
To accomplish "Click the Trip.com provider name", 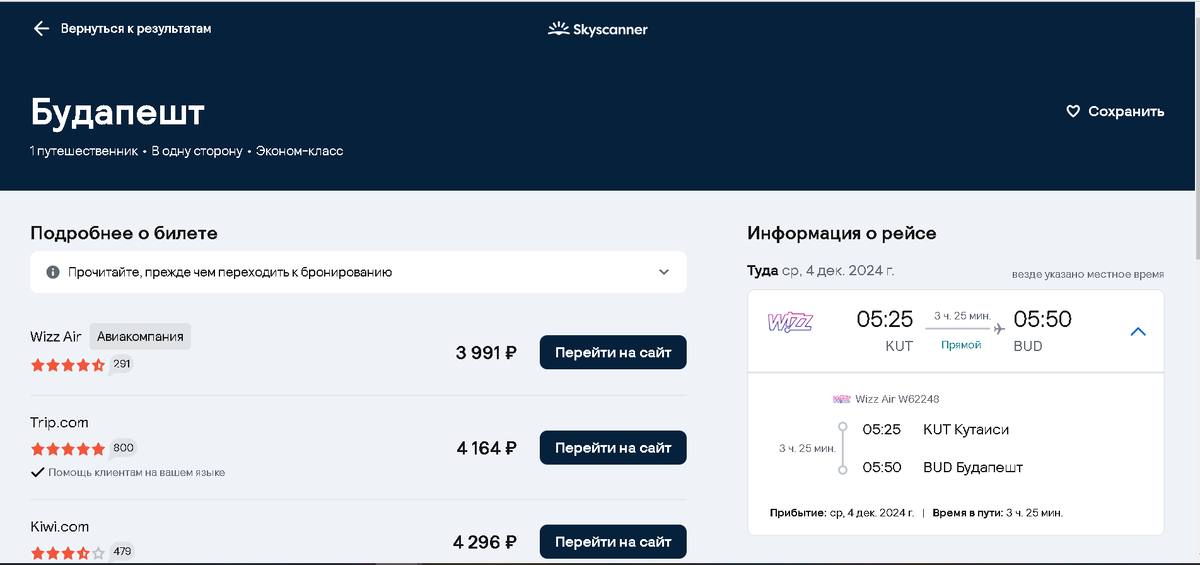I will 60,422.
